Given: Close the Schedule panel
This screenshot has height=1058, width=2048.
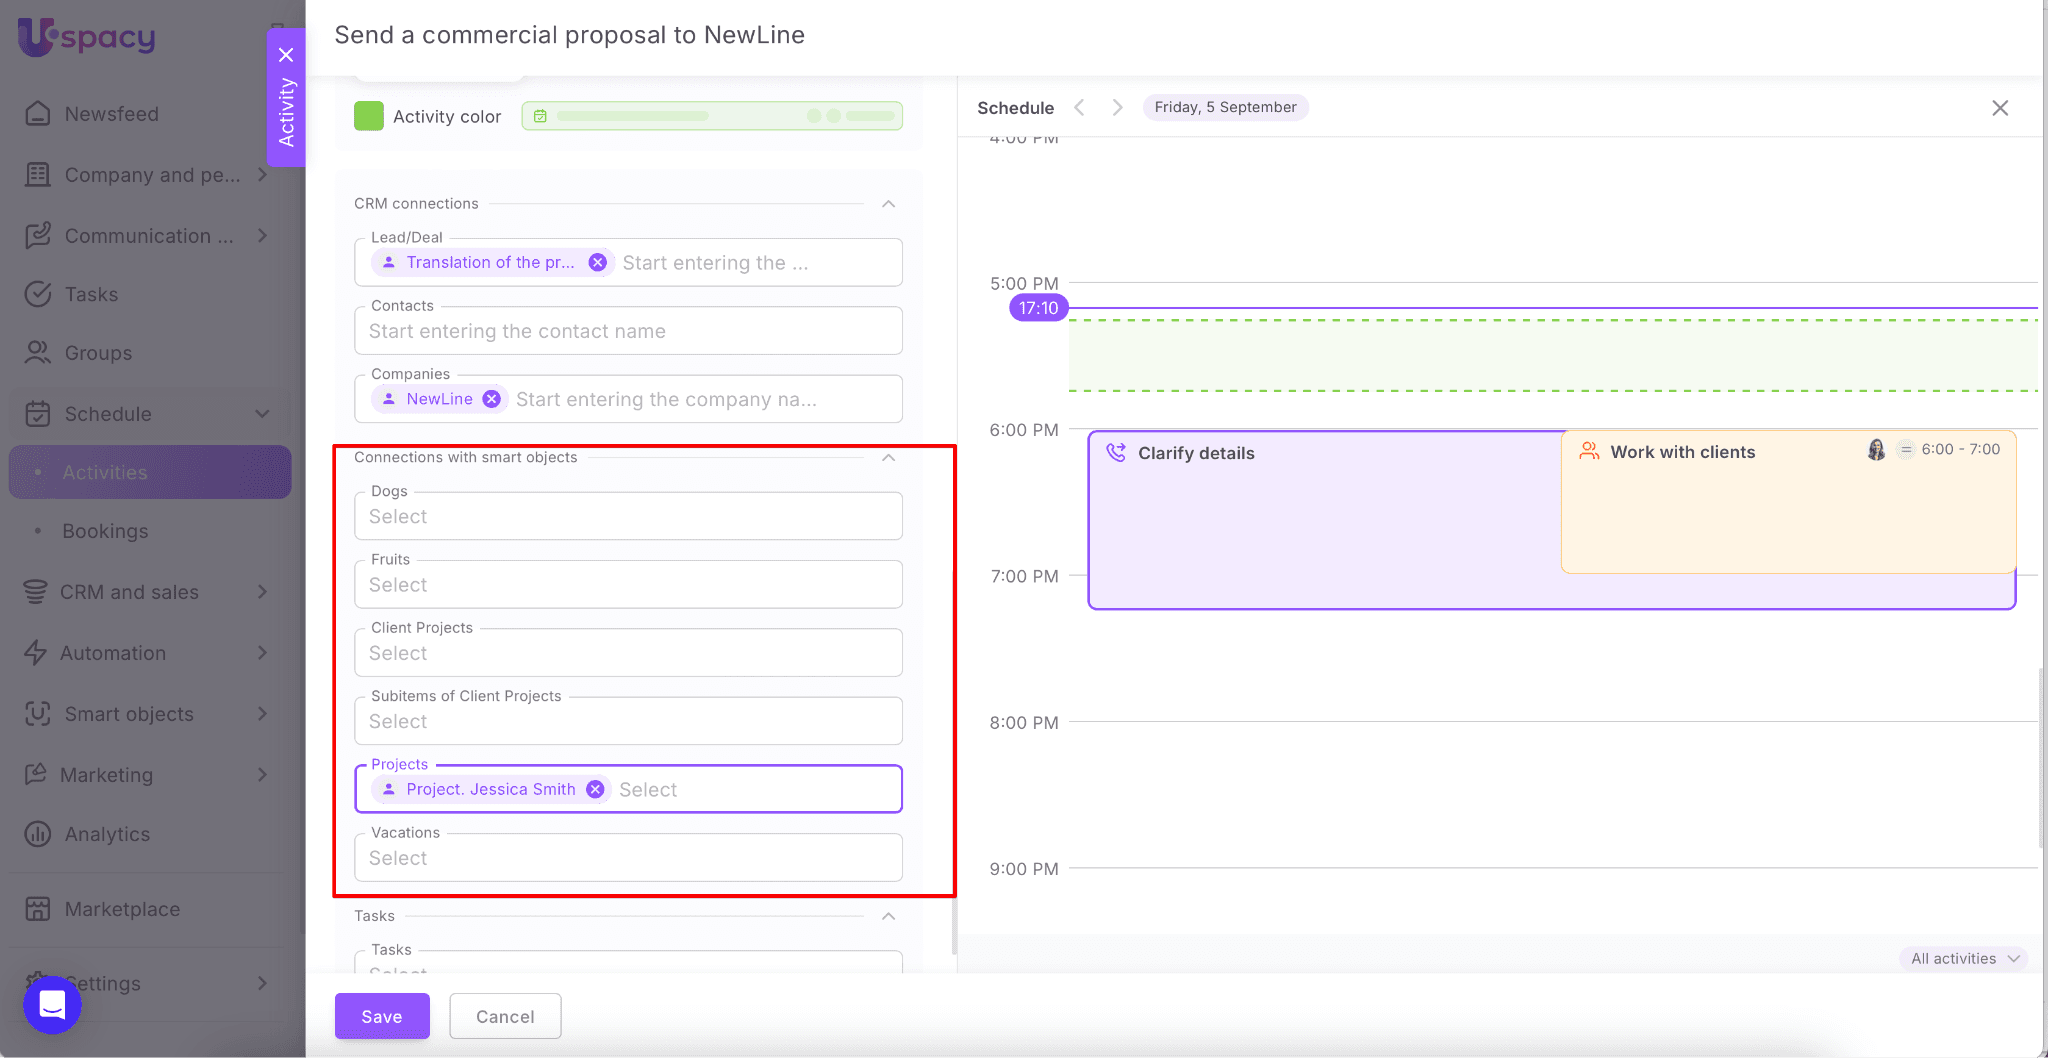Looking at the screenshot, I should (x=2000, y=108).
